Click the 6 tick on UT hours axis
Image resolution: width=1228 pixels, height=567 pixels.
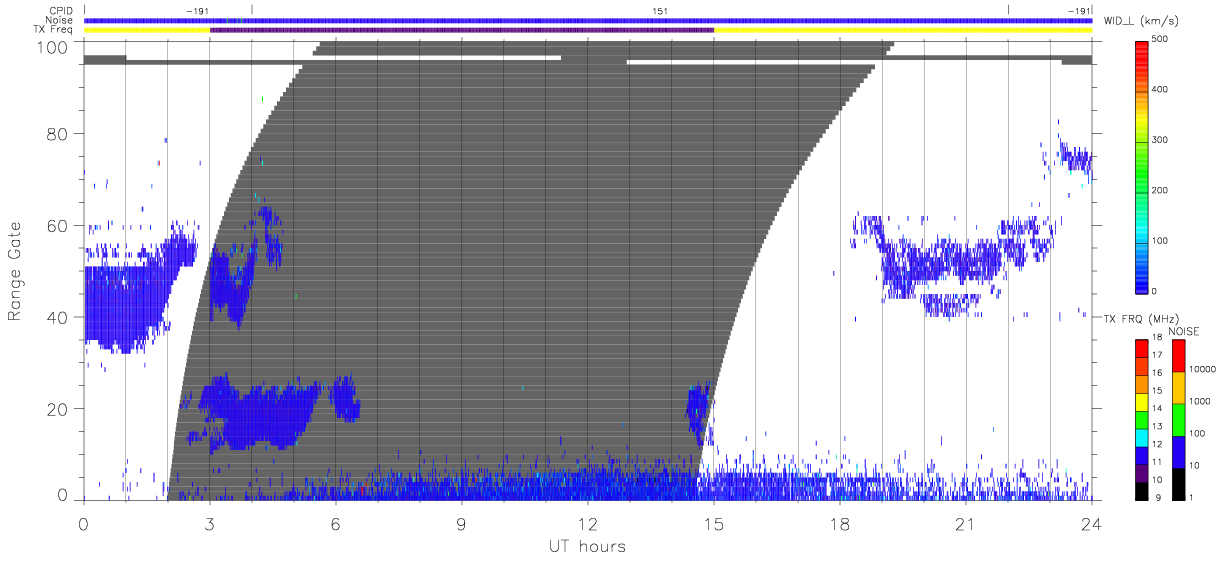[x=335, y=523]
